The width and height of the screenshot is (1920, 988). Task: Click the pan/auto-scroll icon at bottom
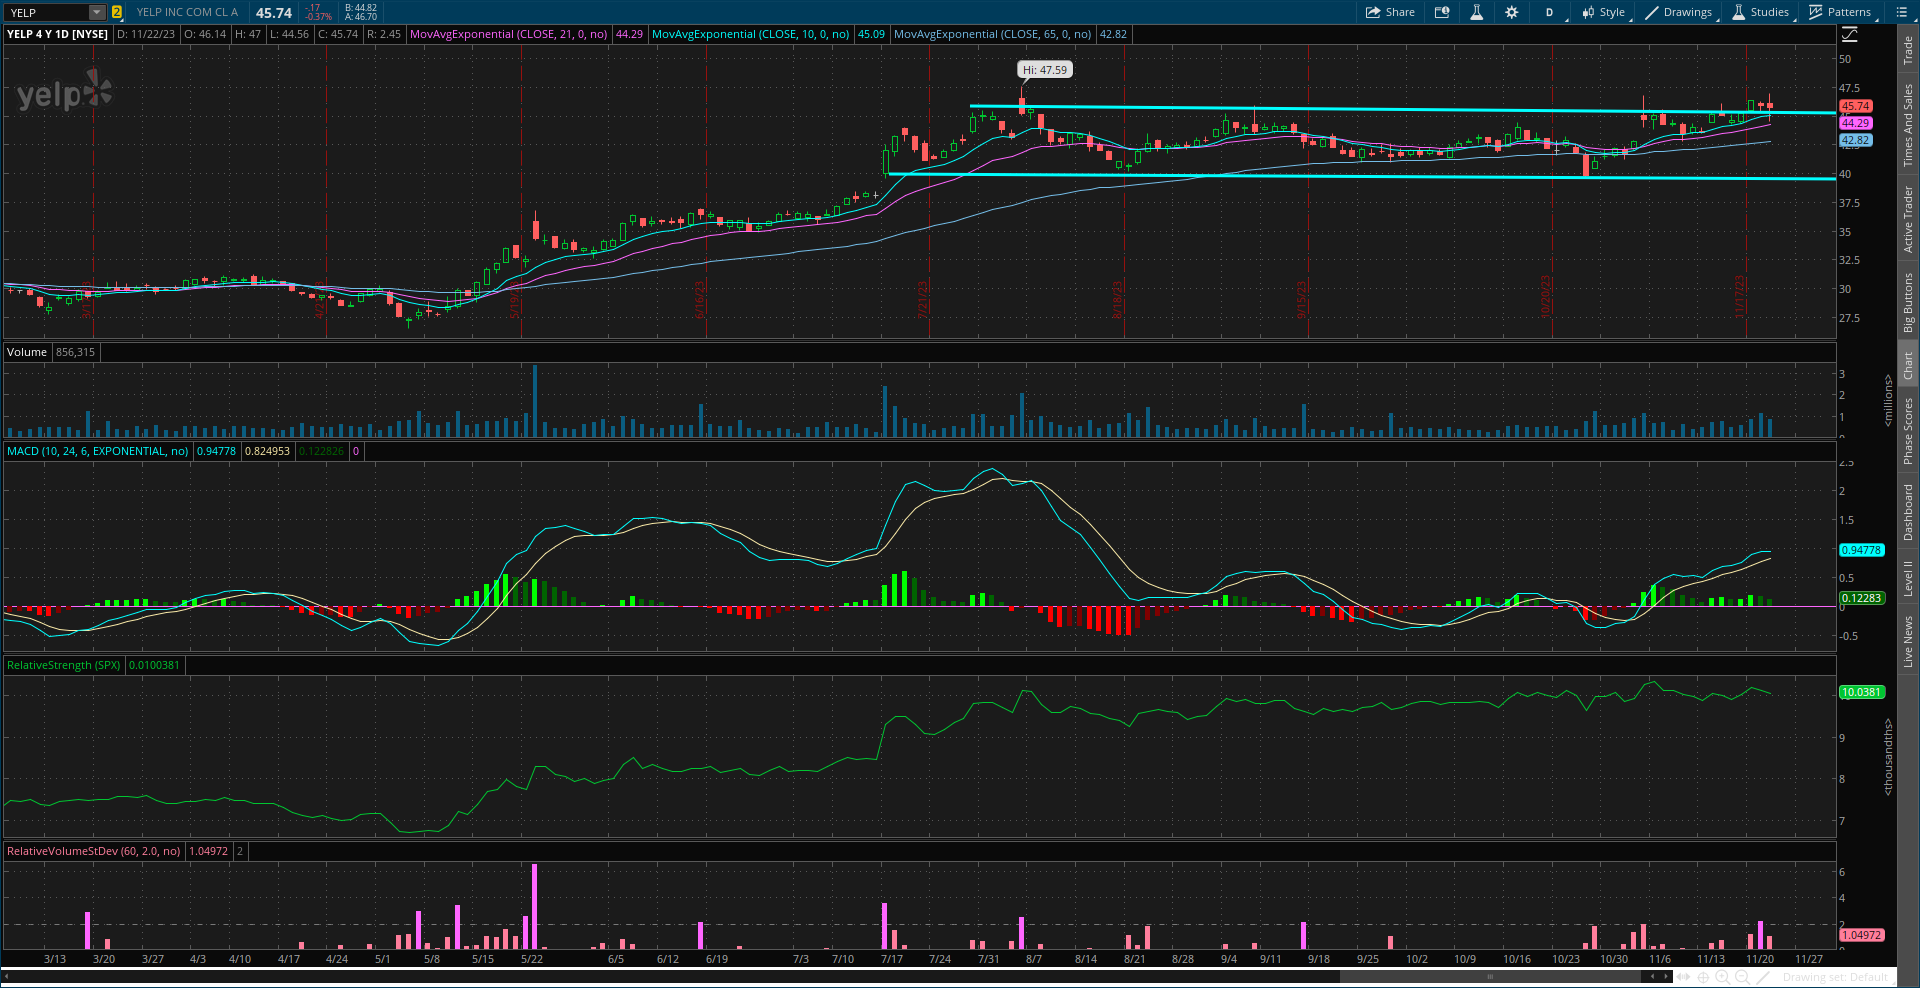tap(1684, 977)
